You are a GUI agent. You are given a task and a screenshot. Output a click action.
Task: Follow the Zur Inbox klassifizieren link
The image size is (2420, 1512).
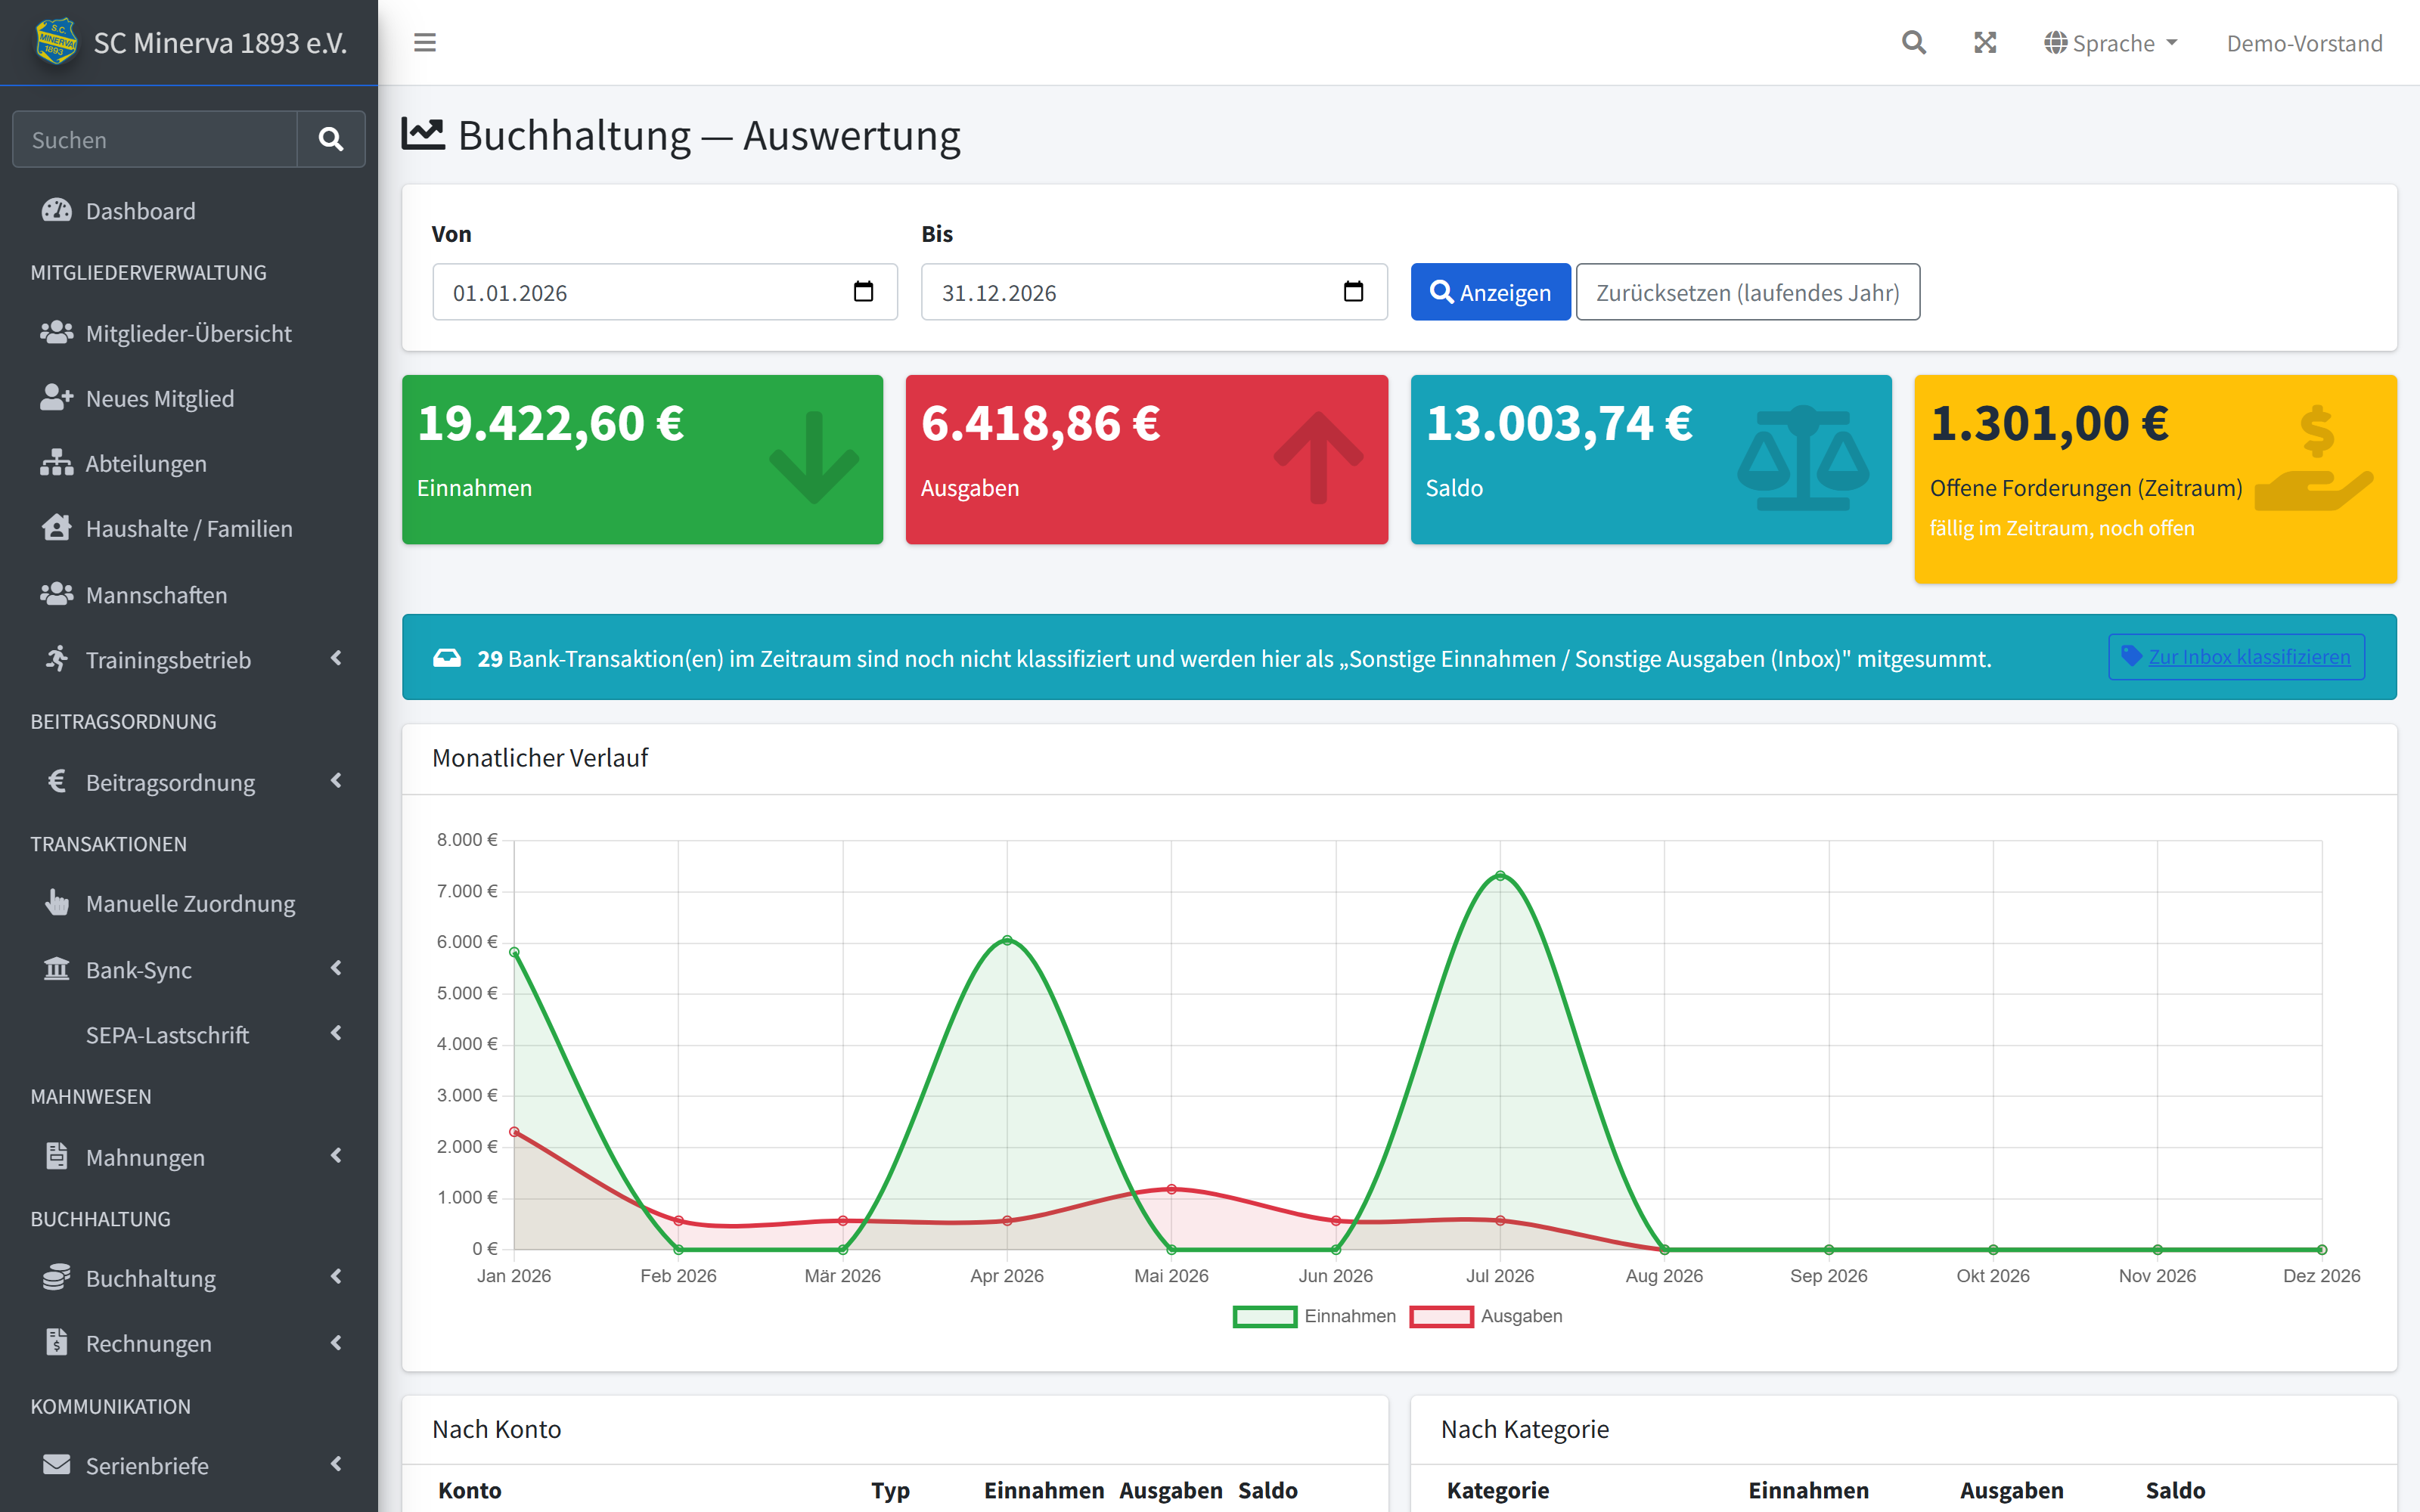coord(2236,657)
